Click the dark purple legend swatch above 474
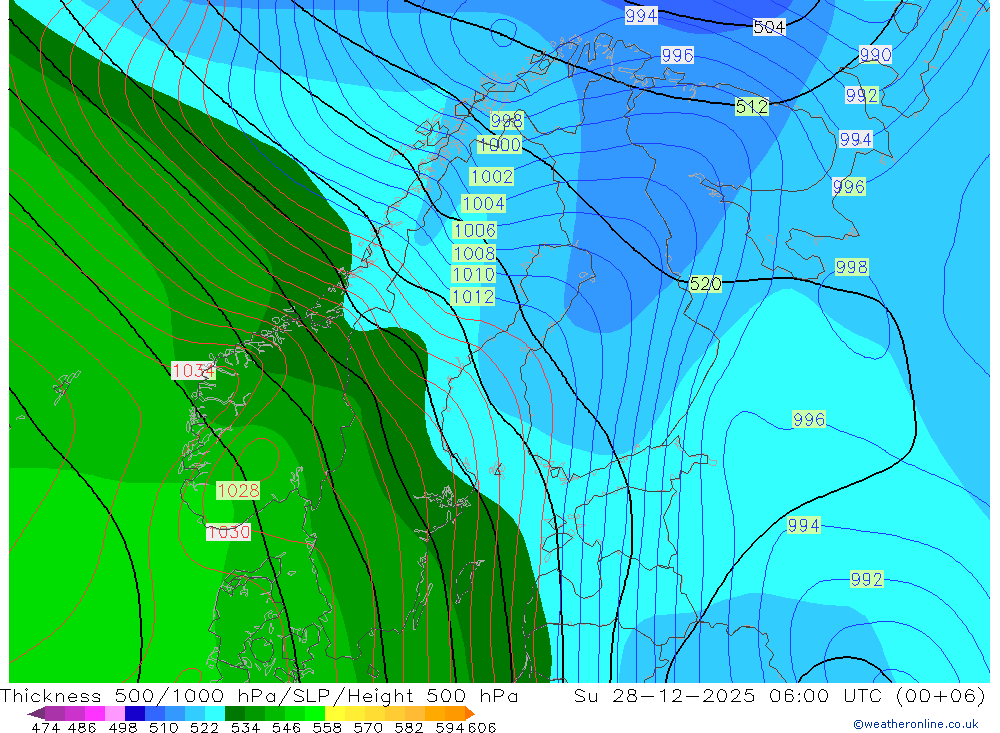The height and width of the screenshot is (733, 1000). 55,713
